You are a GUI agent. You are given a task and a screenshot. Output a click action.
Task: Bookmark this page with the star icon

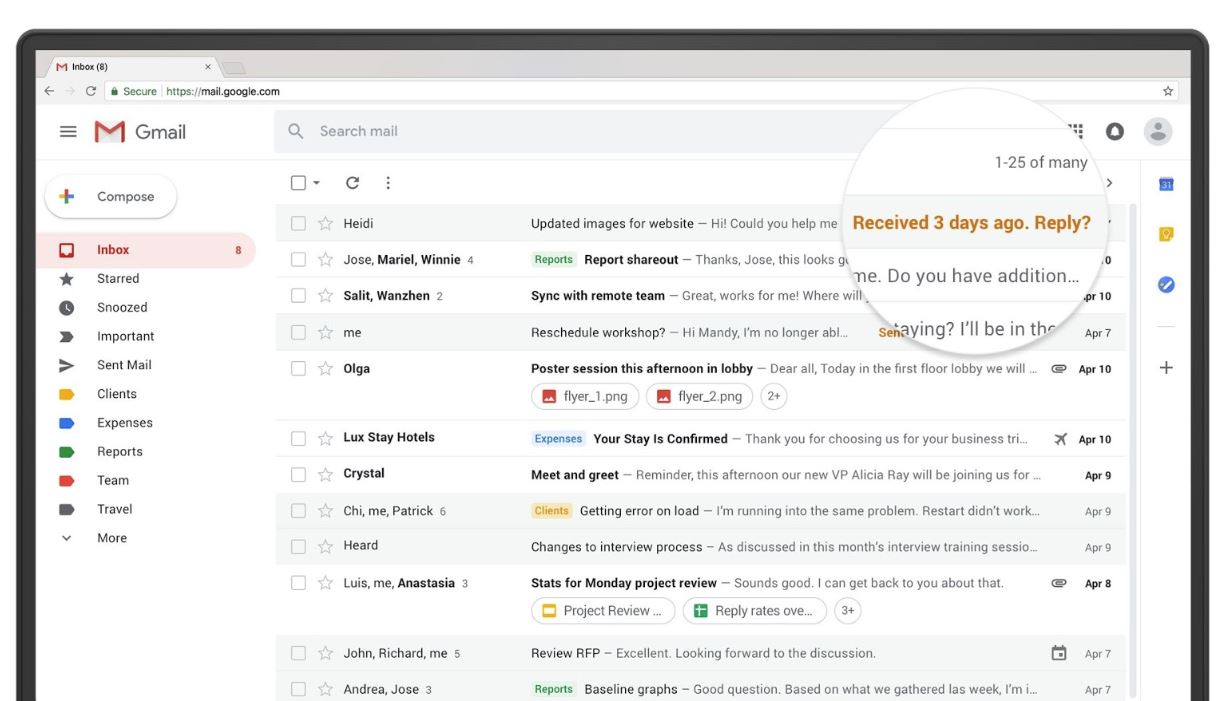coord(1168,91)
